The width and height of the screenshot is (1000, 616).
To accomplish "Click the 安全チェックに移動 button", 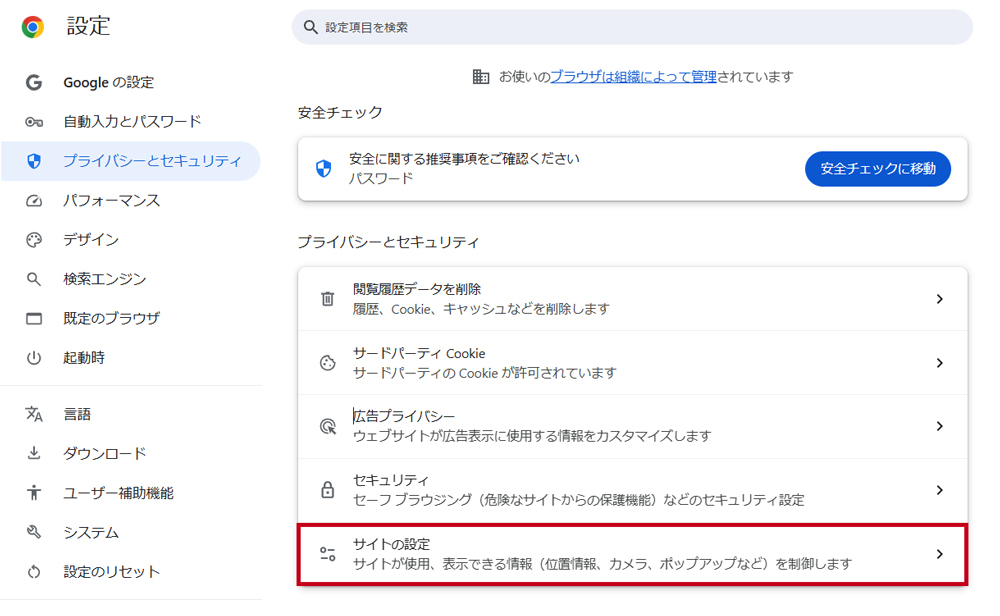I will (x=878, y=169).
